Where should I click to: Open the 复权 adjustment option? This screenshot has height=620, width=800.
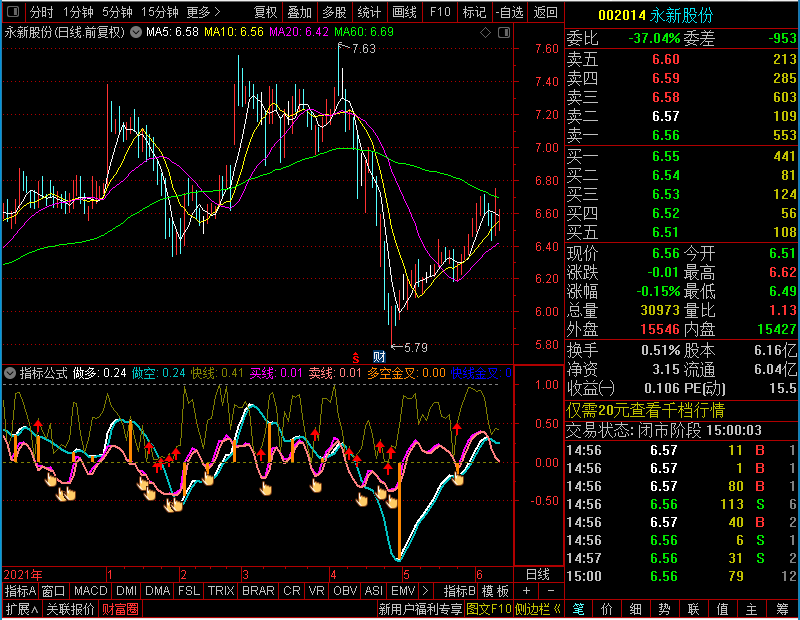pos(265,12)
